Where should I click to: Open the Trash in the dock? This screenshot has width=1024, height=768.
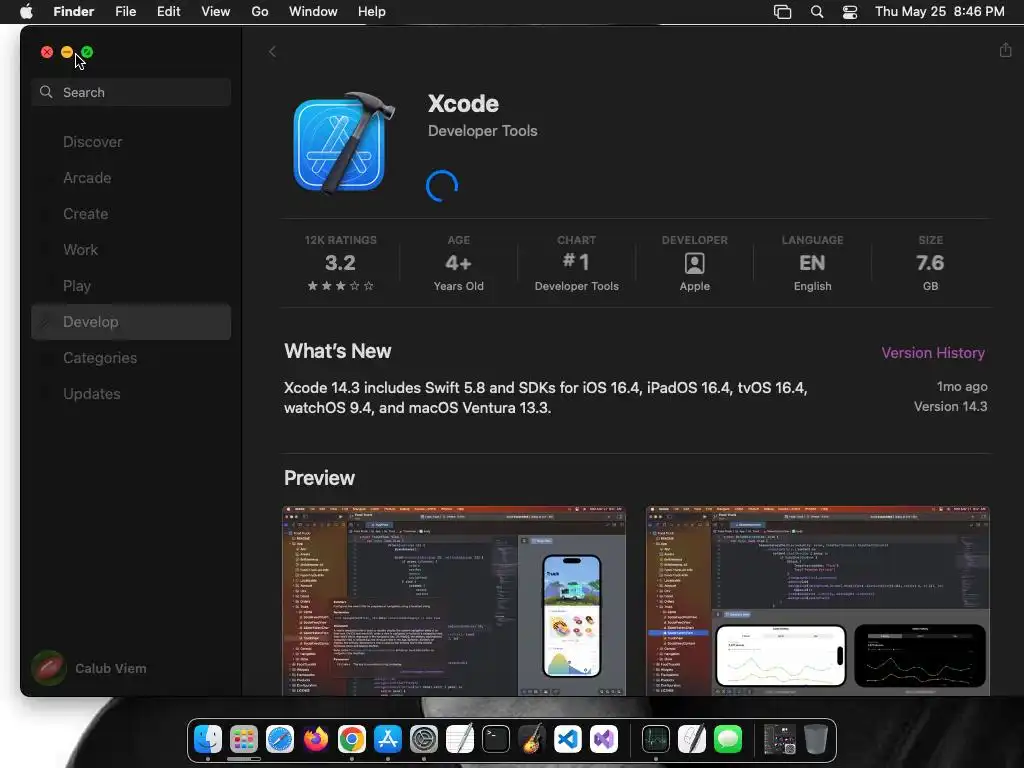click(x=816, y=739)
